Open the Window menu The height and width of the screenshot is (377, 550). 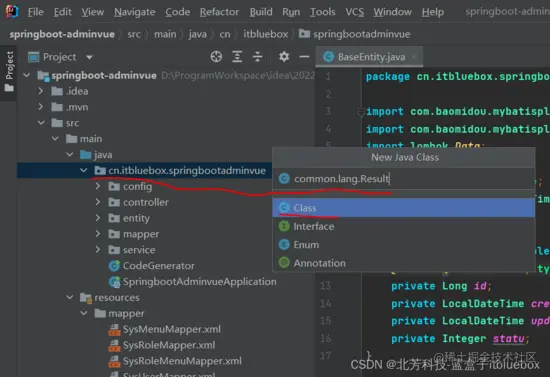pyautogui.click(x=392, y=12)
